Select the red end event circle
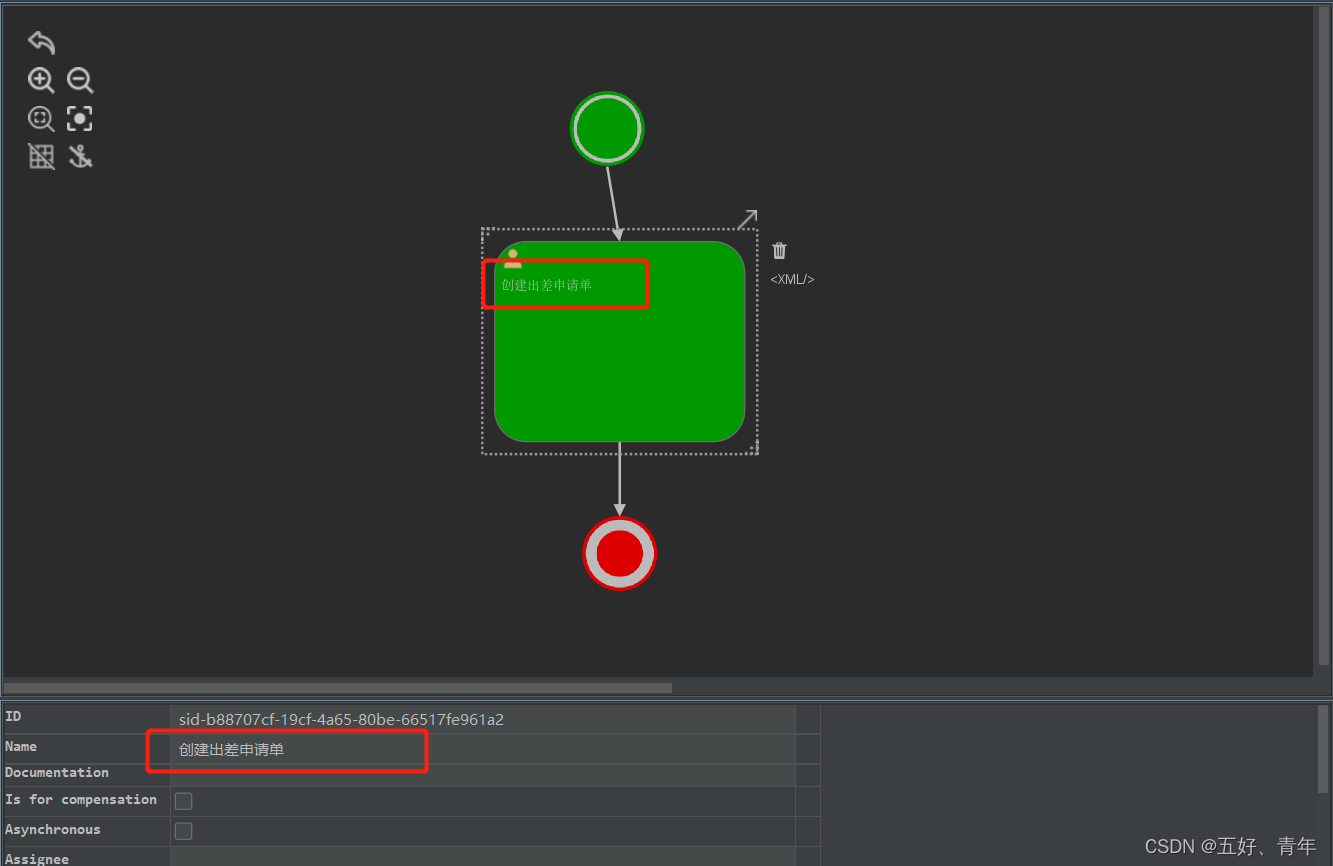Image resolution: width=1333 pixels, height=866 pixels. pyautogui.click(x=620, y=553)
